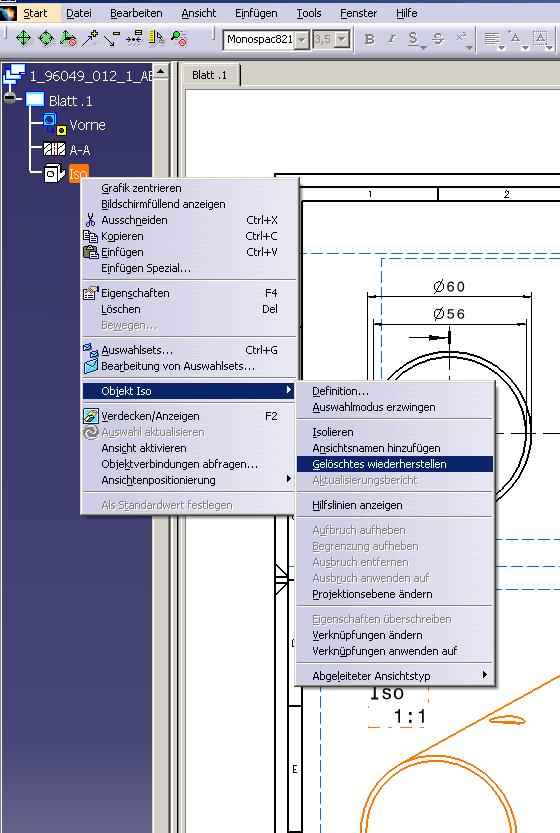
Task: Collapse the Blatt .1 tree node
Action: (x=10, y=99)
